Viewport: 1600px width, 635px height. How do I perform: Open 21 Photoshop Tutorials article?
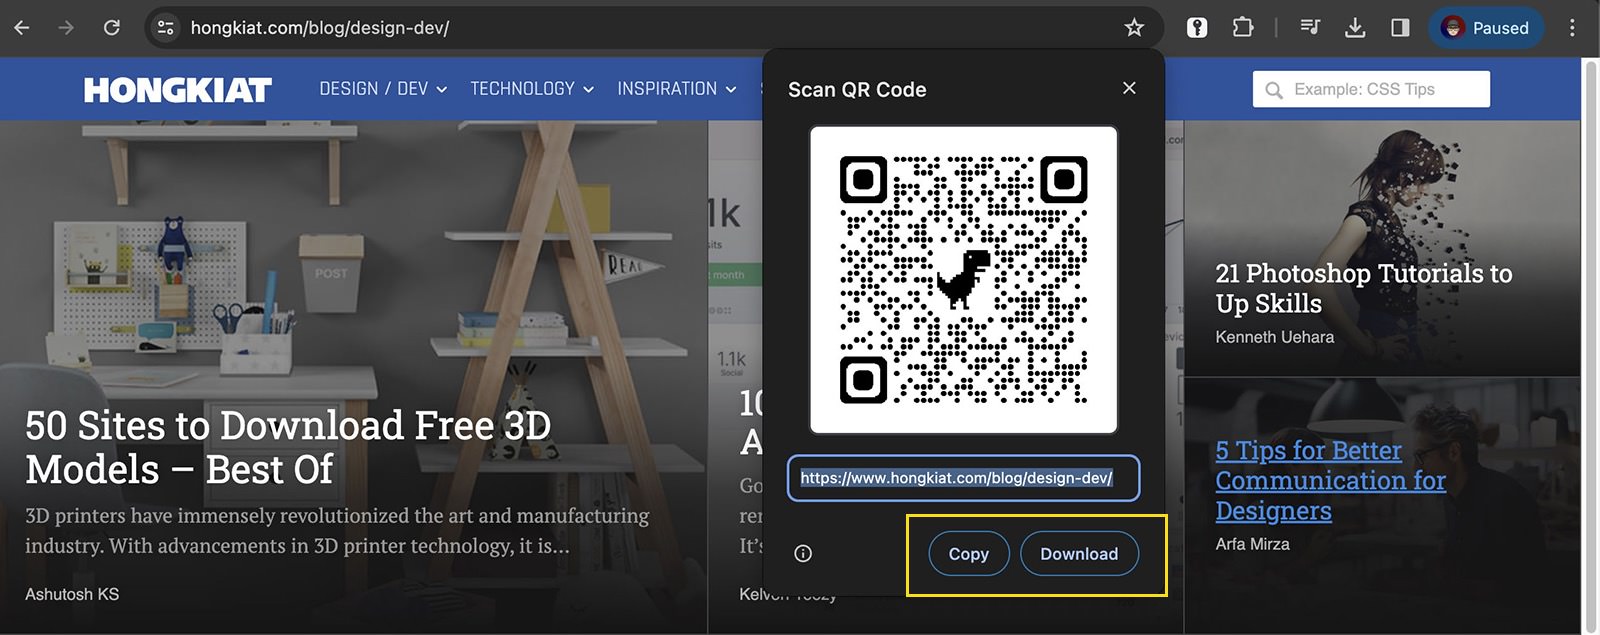tap(1364, 288)
